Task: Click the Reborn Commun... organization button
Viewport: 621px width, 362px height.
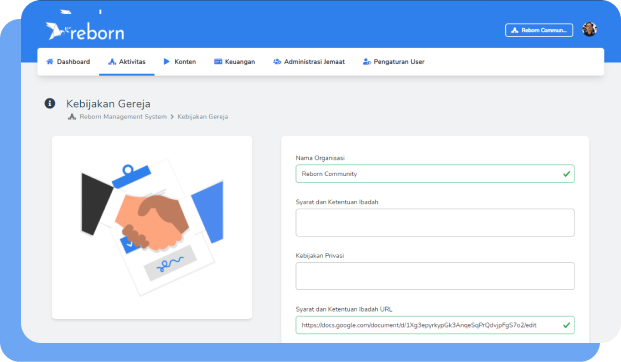Action: (539, 30)
